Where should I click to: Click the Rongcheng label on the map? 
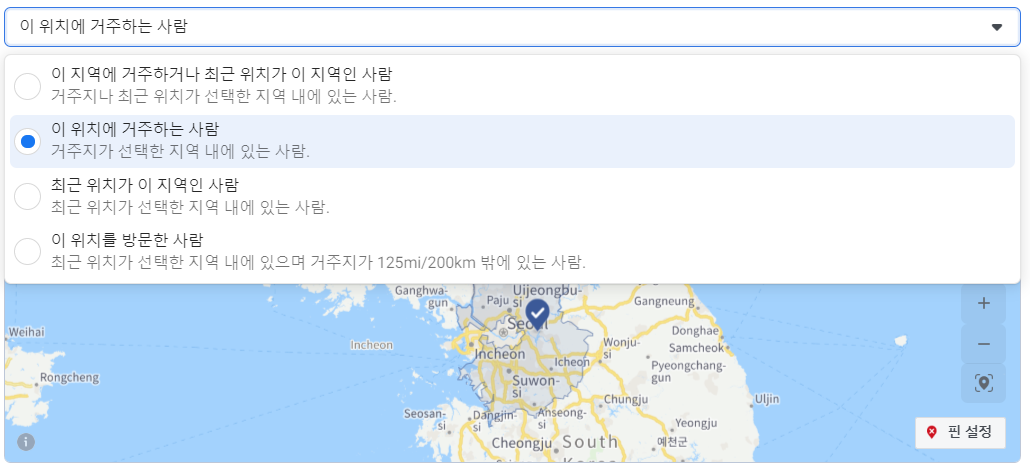pyautogui.click(x=69, y=377)
